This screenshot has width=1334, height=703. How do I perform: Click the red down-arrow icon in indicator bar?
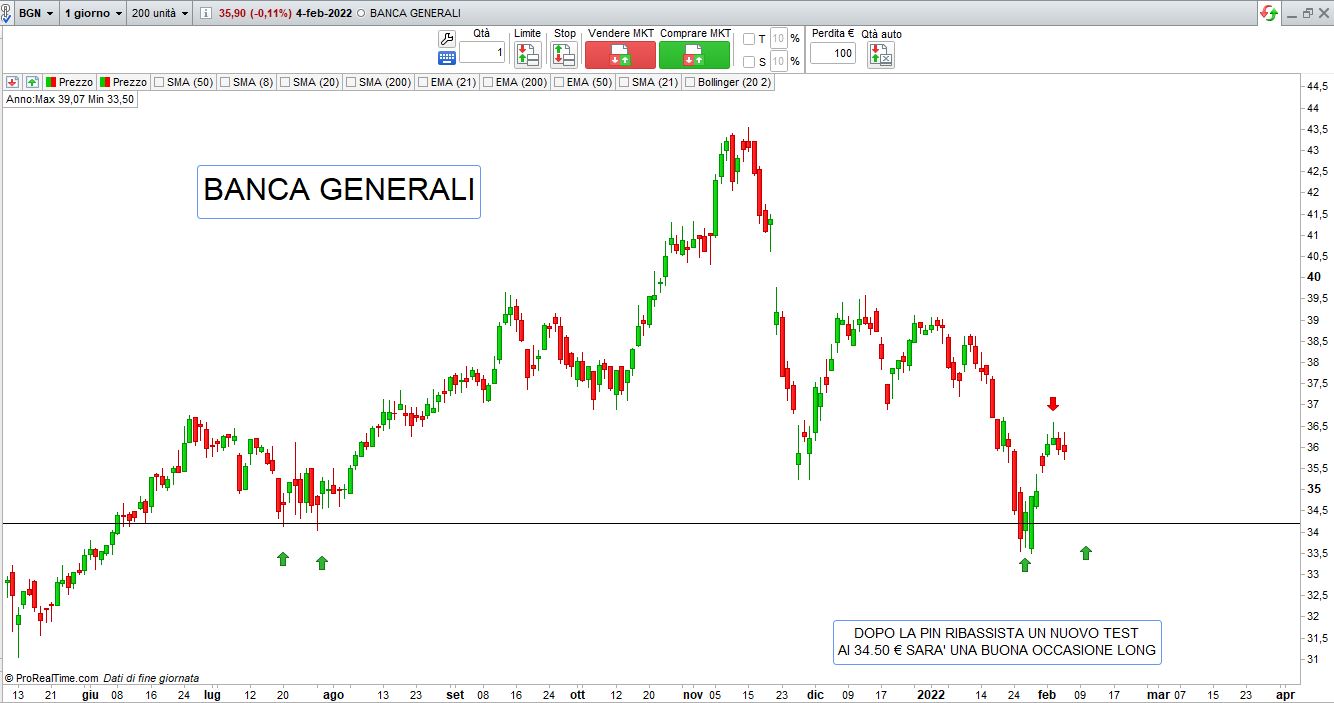click(12, 82)
